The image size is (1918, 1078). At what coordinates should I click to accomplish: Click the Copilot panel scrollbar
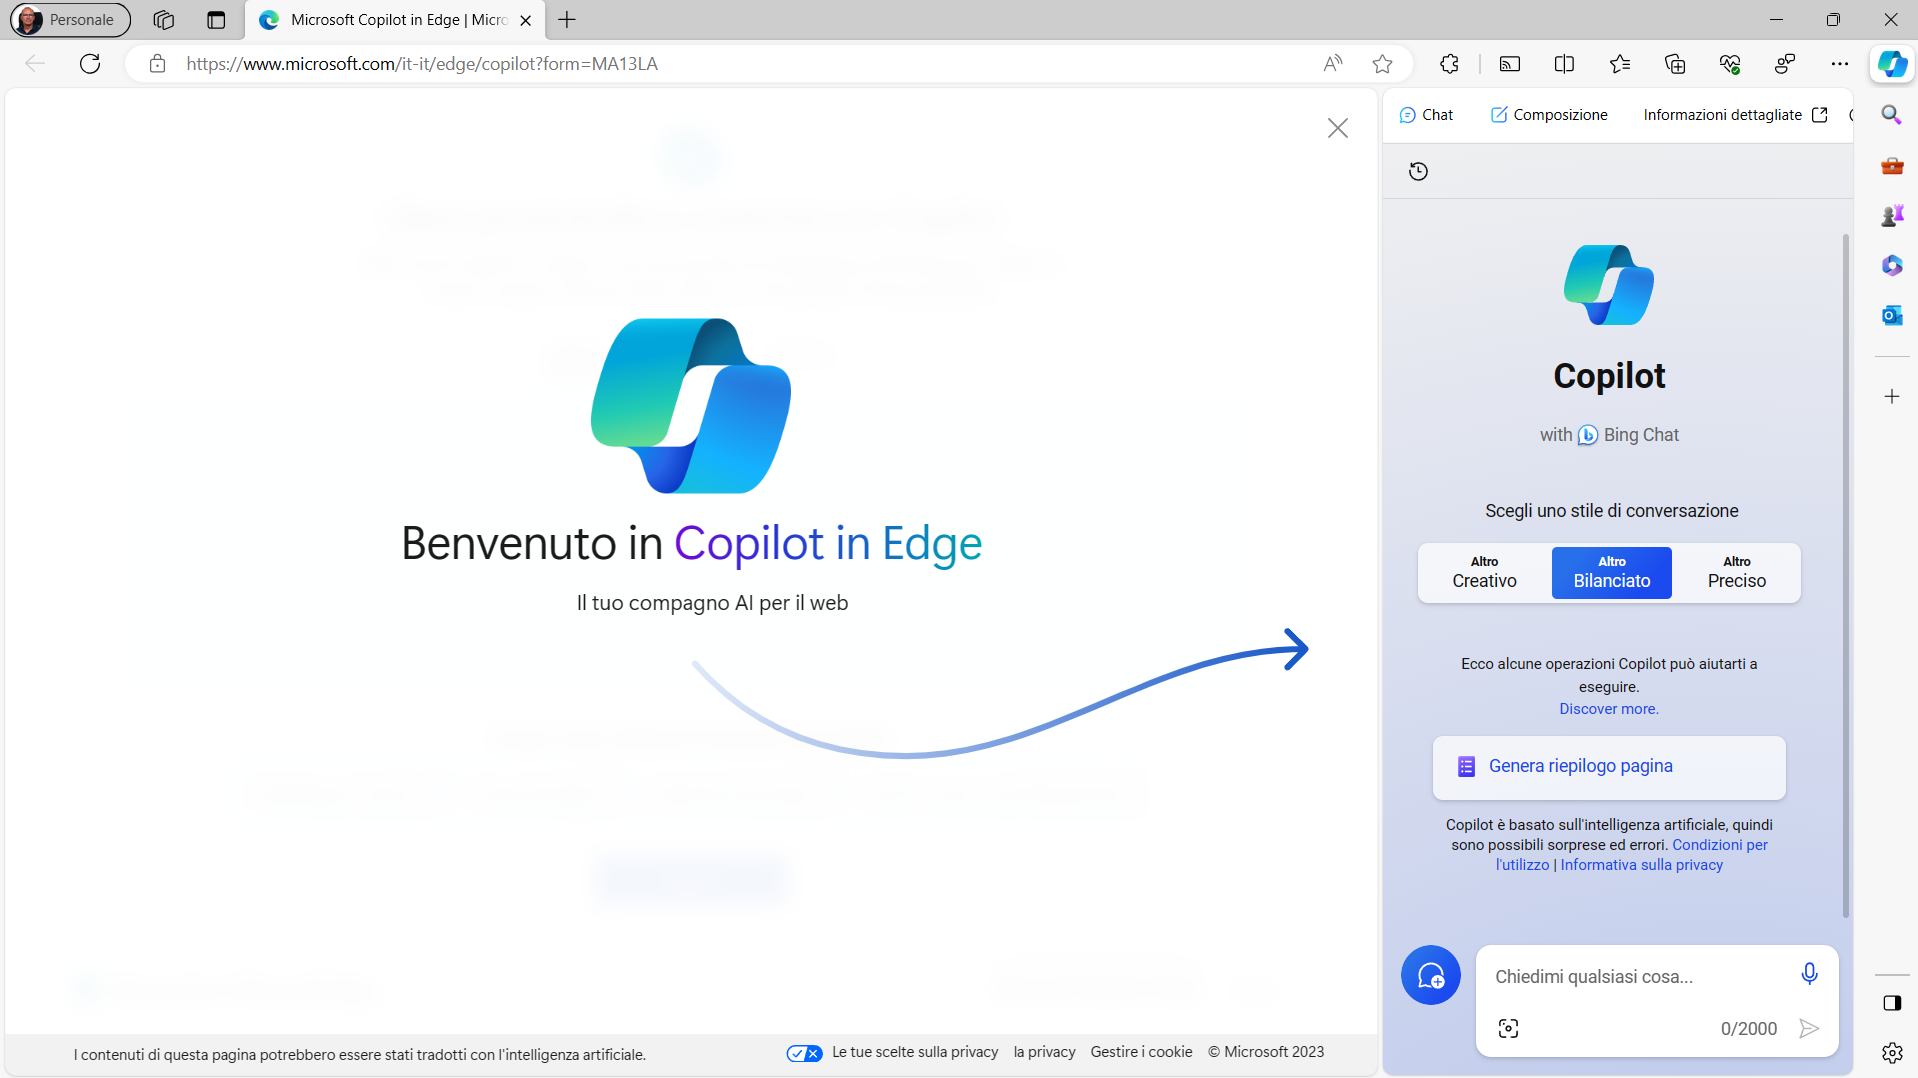tap(1845, 575)
